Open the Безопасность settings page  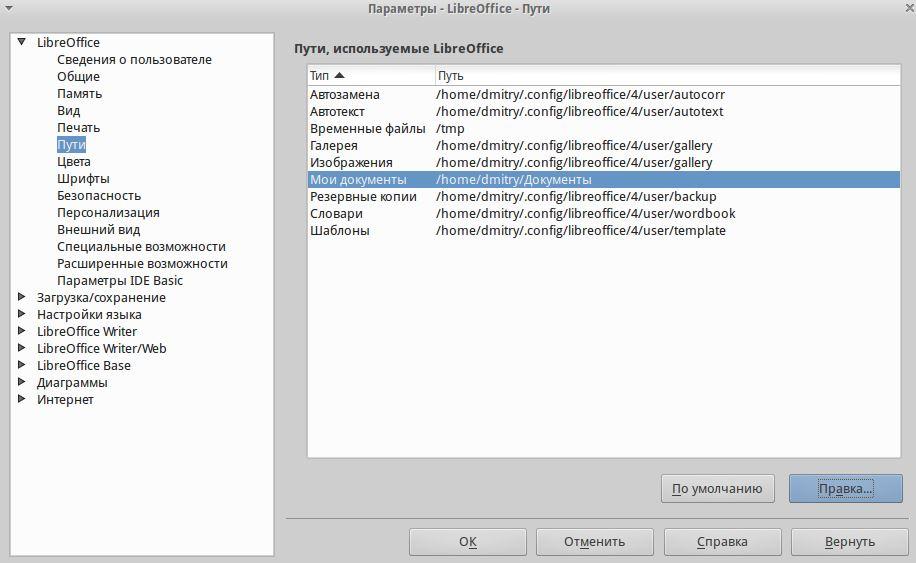pos(99,196)
